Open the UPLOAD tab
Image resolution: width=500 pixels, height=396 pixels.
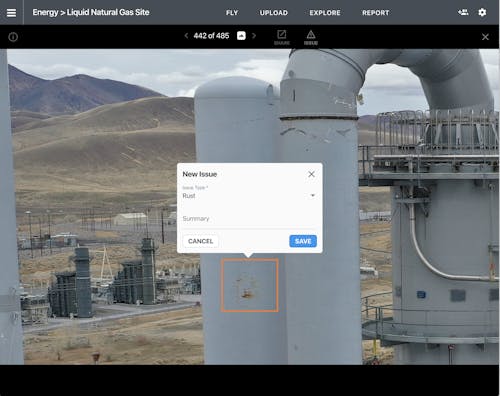(x=274, y=13)
